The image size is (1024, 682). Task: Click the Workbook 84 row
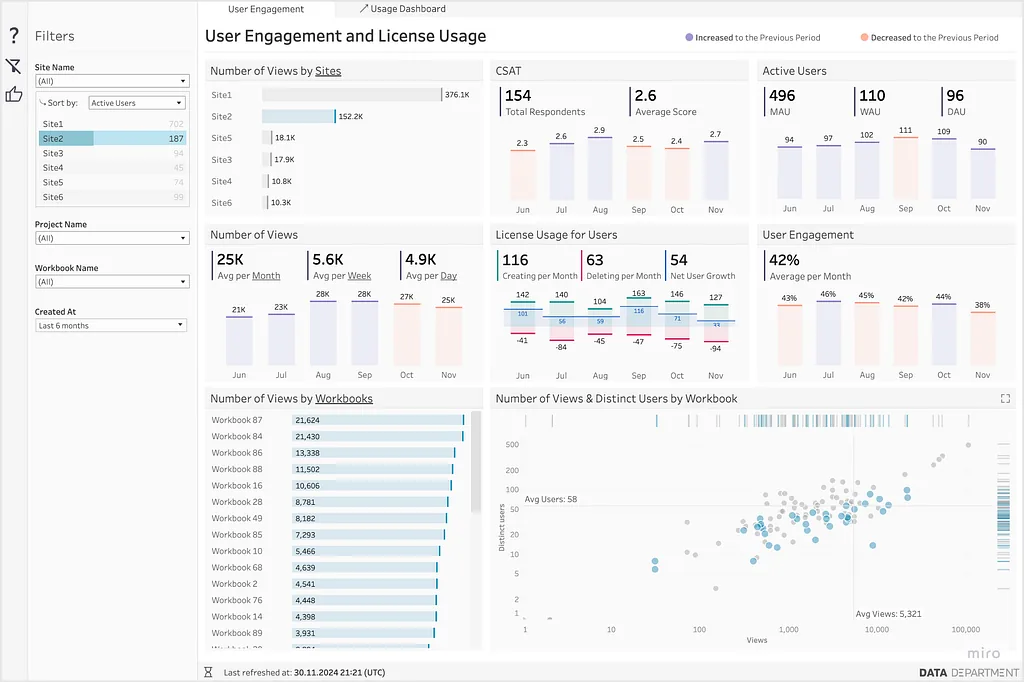pos(337,436)
